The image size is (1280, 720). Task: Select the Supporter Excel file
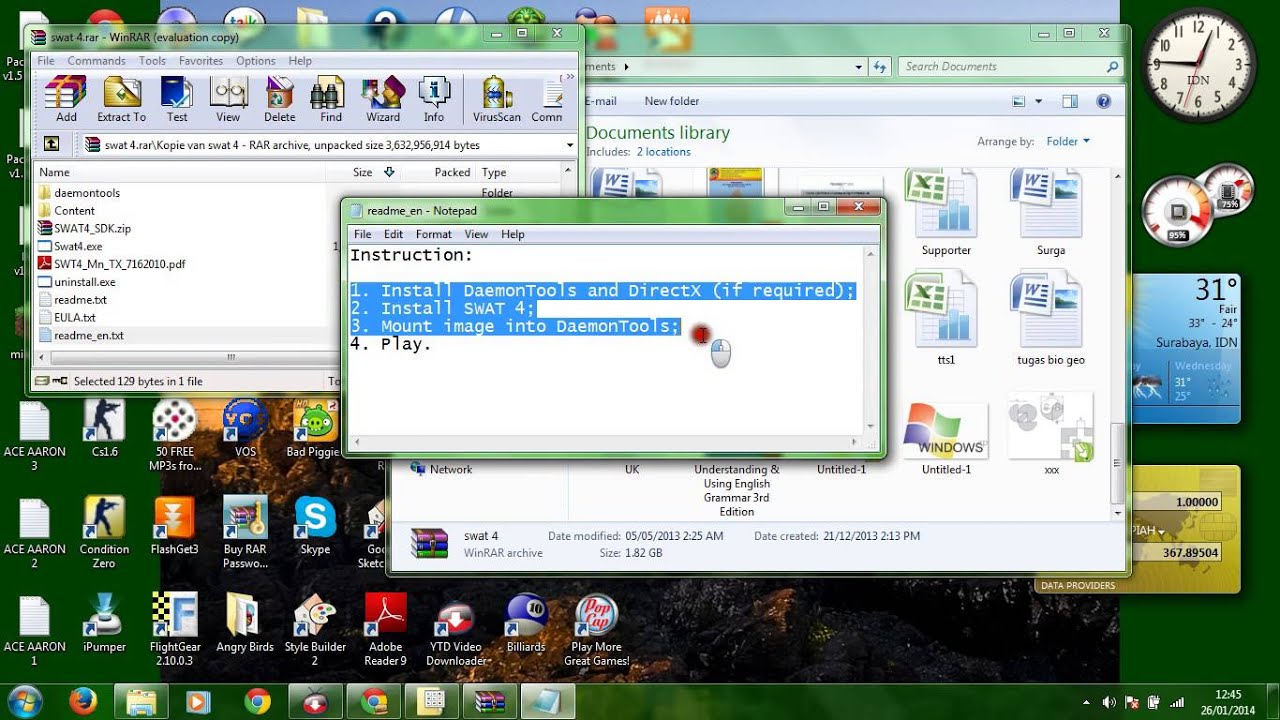(x=946, y=213)
